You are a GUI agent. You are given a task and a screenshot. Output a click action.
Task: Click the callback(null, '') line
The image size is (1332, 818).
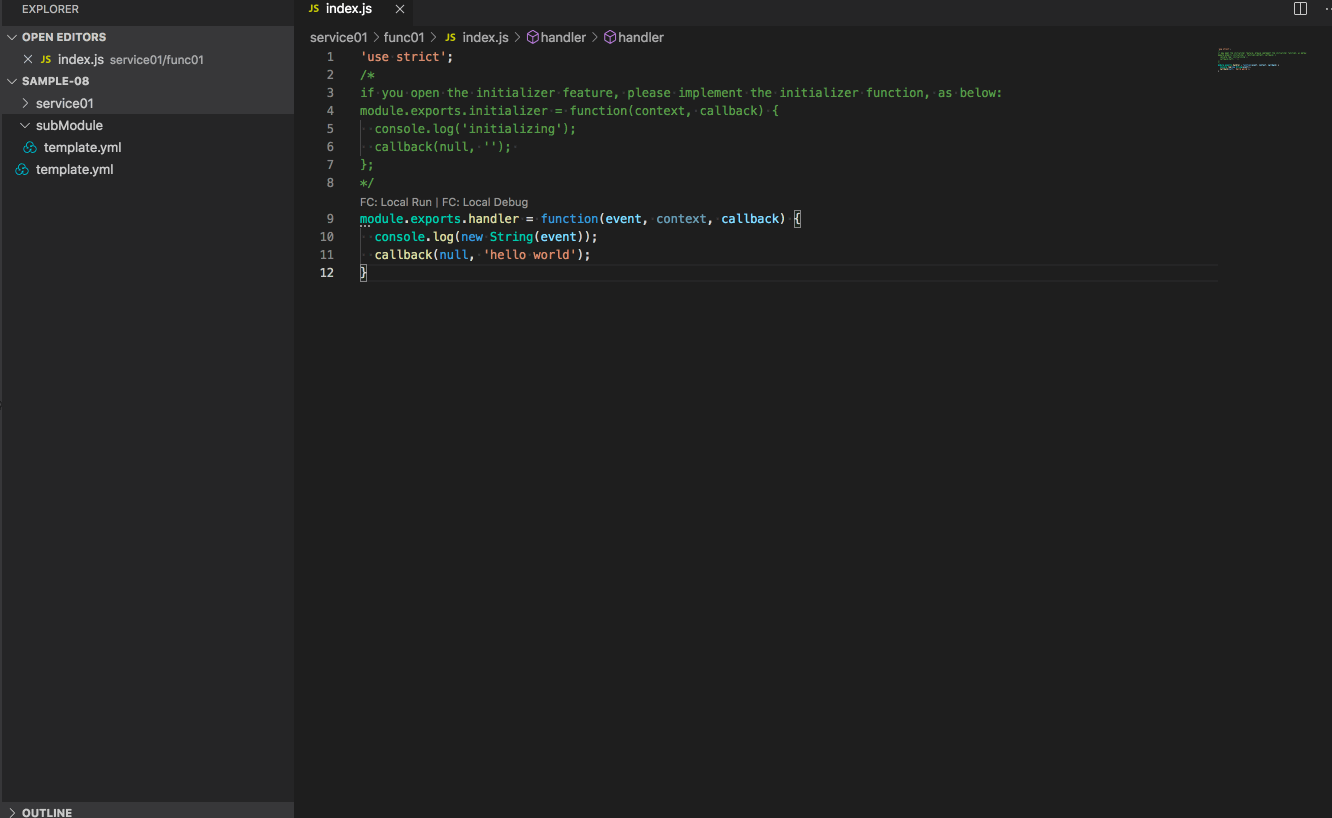443,147
